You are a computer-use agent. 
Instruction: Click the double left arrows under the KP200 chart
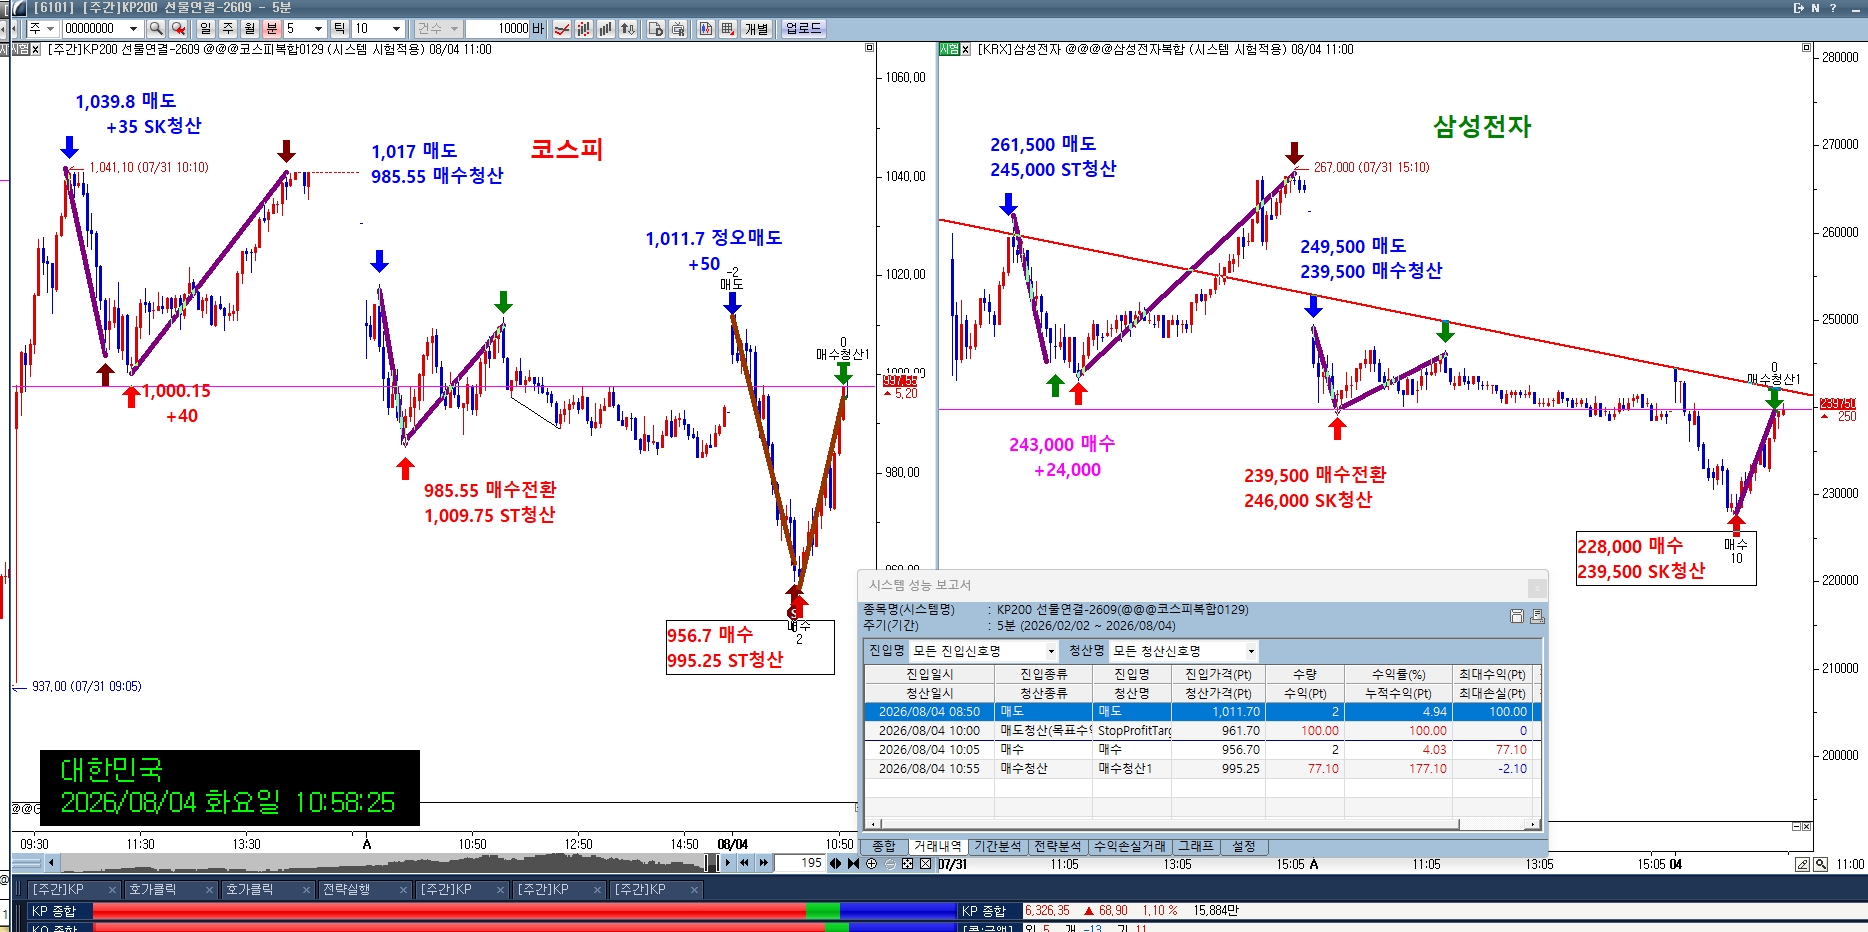coord(745,862)
